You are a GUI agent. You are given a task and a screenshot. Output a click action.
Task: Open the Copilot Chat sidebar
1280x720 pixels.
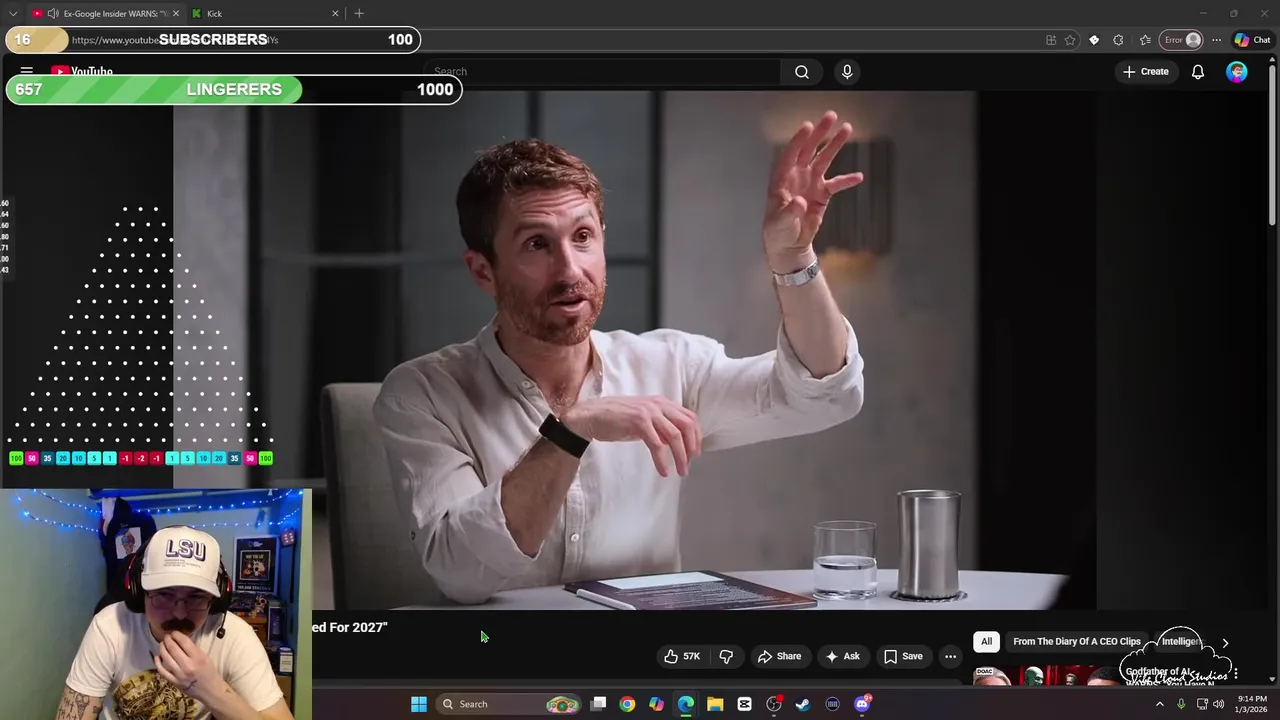1252,40
